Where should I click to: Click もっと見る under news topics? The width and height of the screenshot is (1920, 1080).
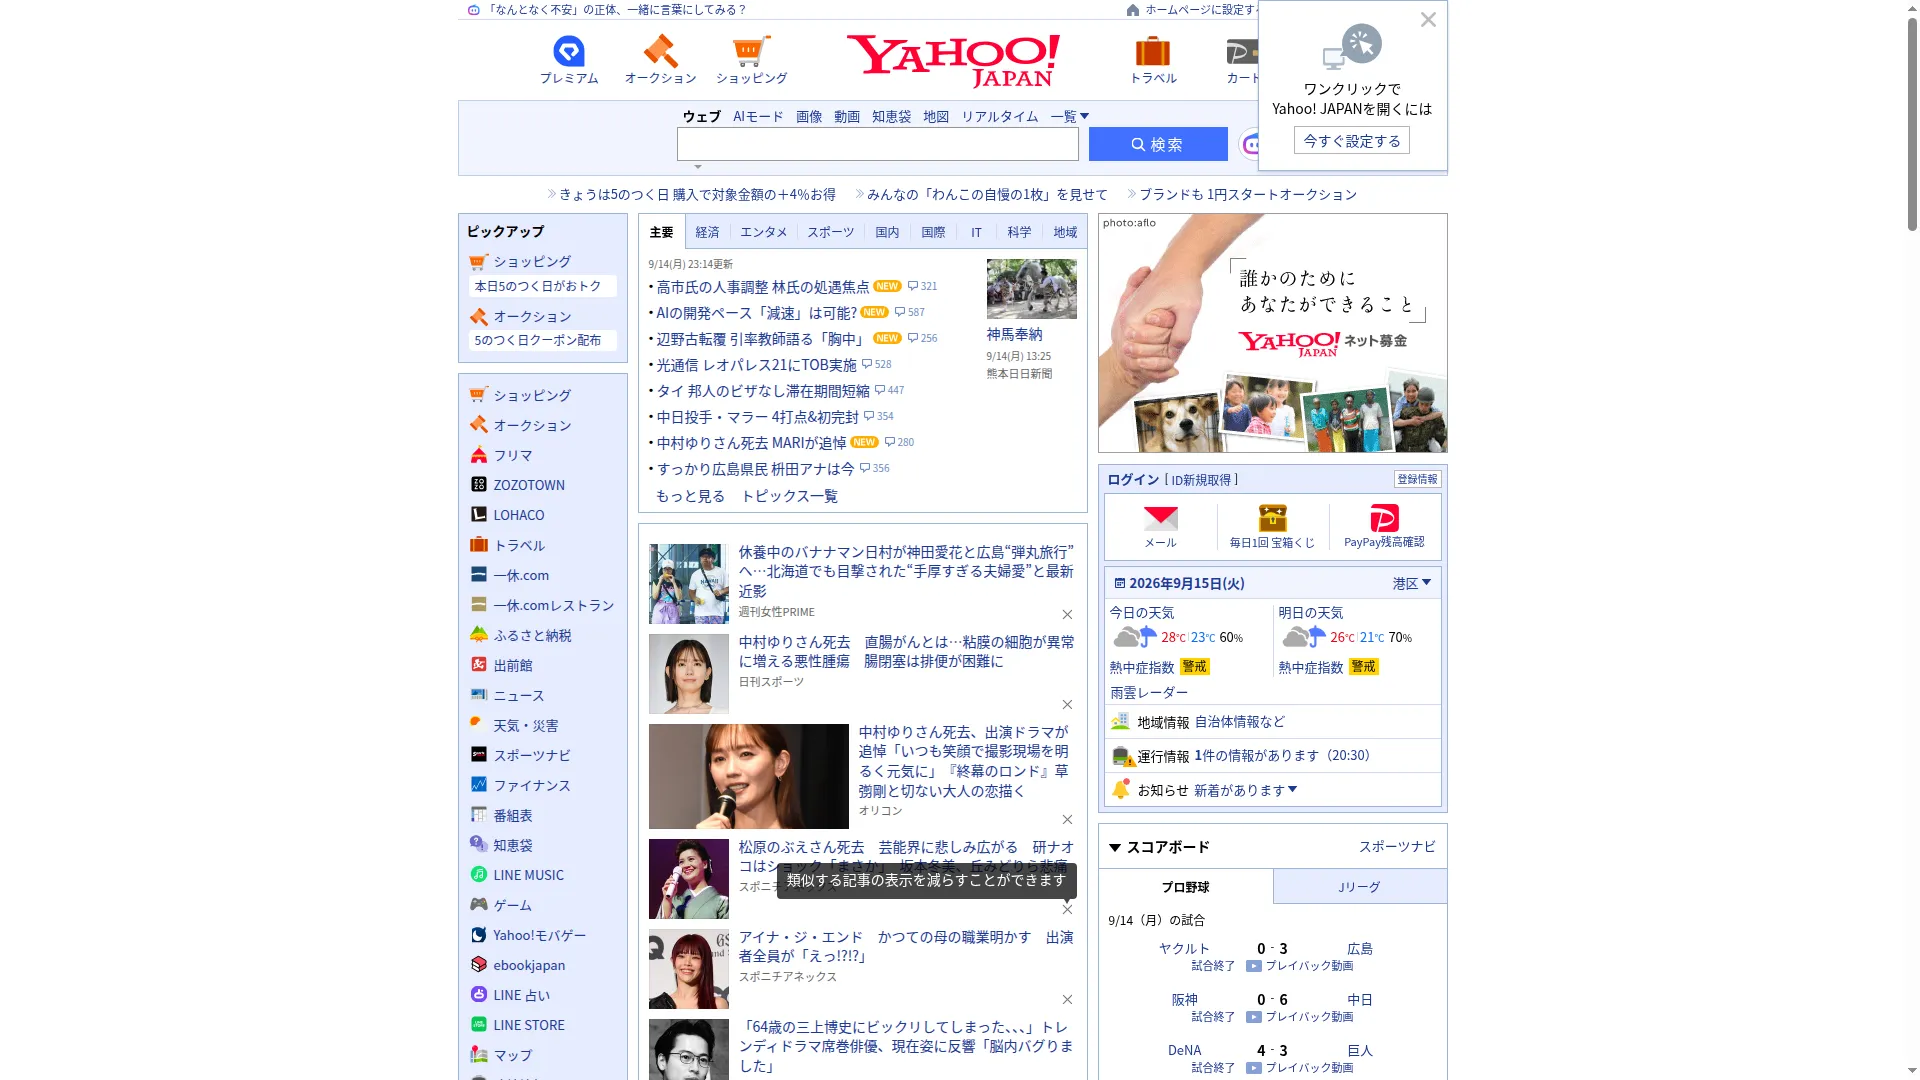690,496
